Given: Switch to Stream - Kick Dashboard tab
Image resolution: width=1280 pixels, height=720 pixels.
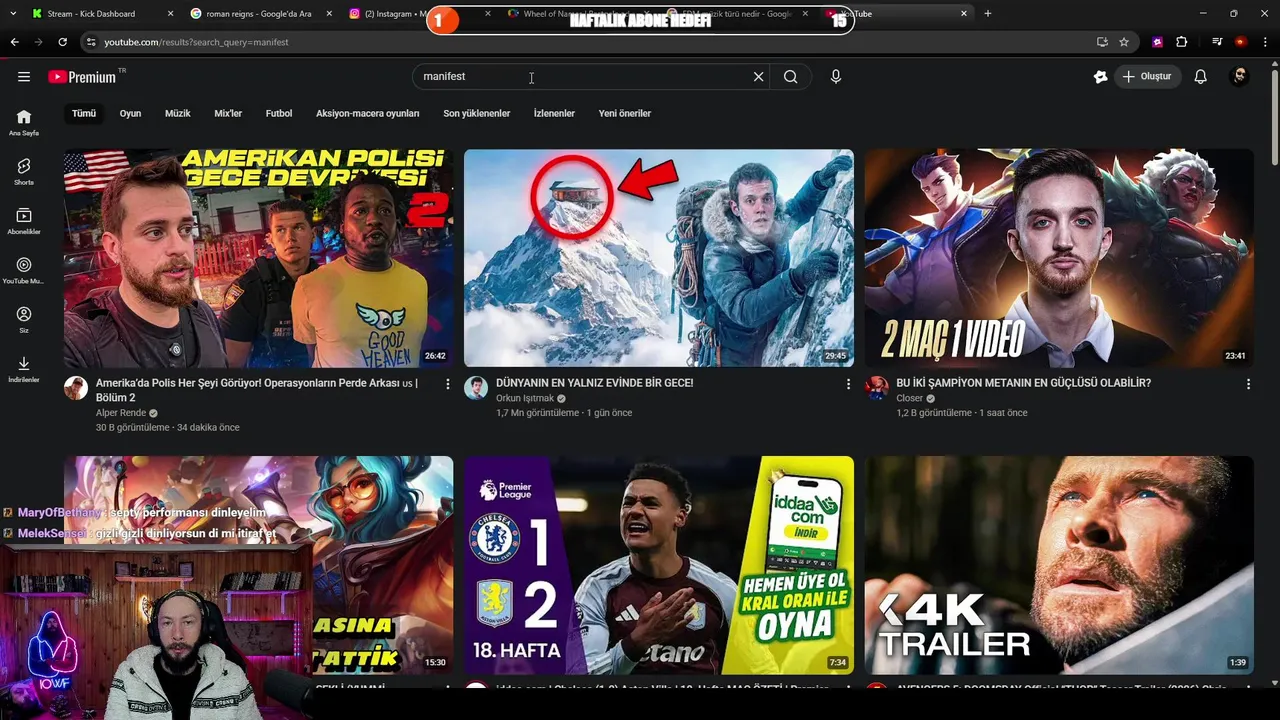Looking at the screenshot, I should pos(101,14).
